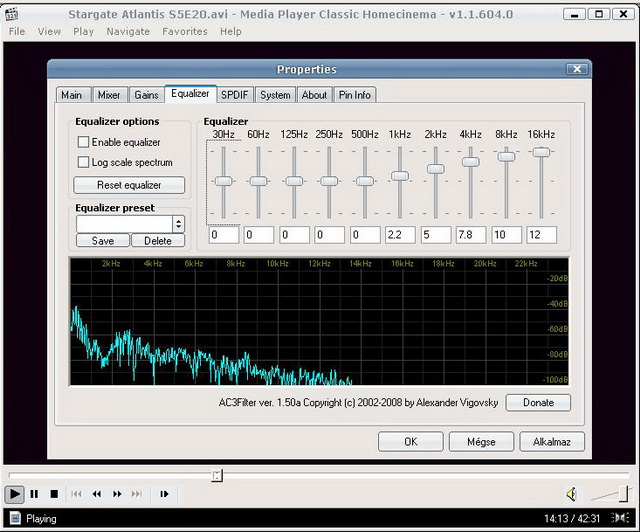Switch to the Pin Info tab

(355, 95)
